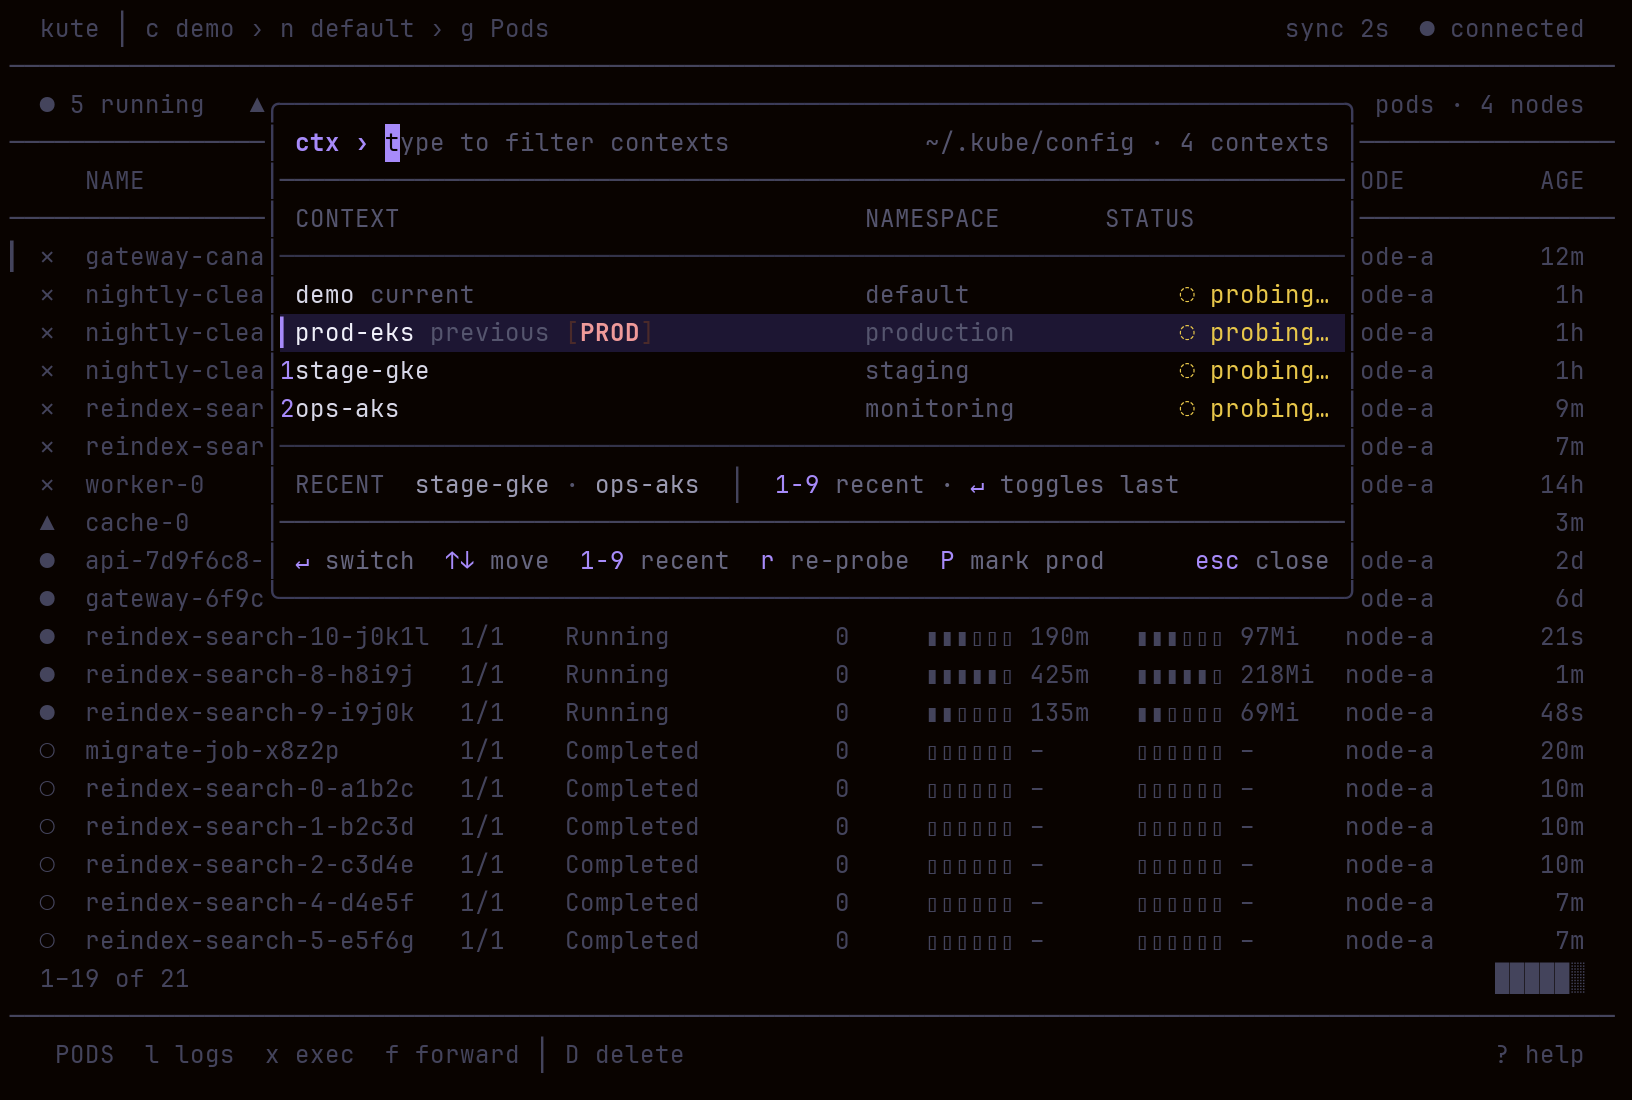
Task: Click esc close in context switcher
Action: tap(1262, 561)
